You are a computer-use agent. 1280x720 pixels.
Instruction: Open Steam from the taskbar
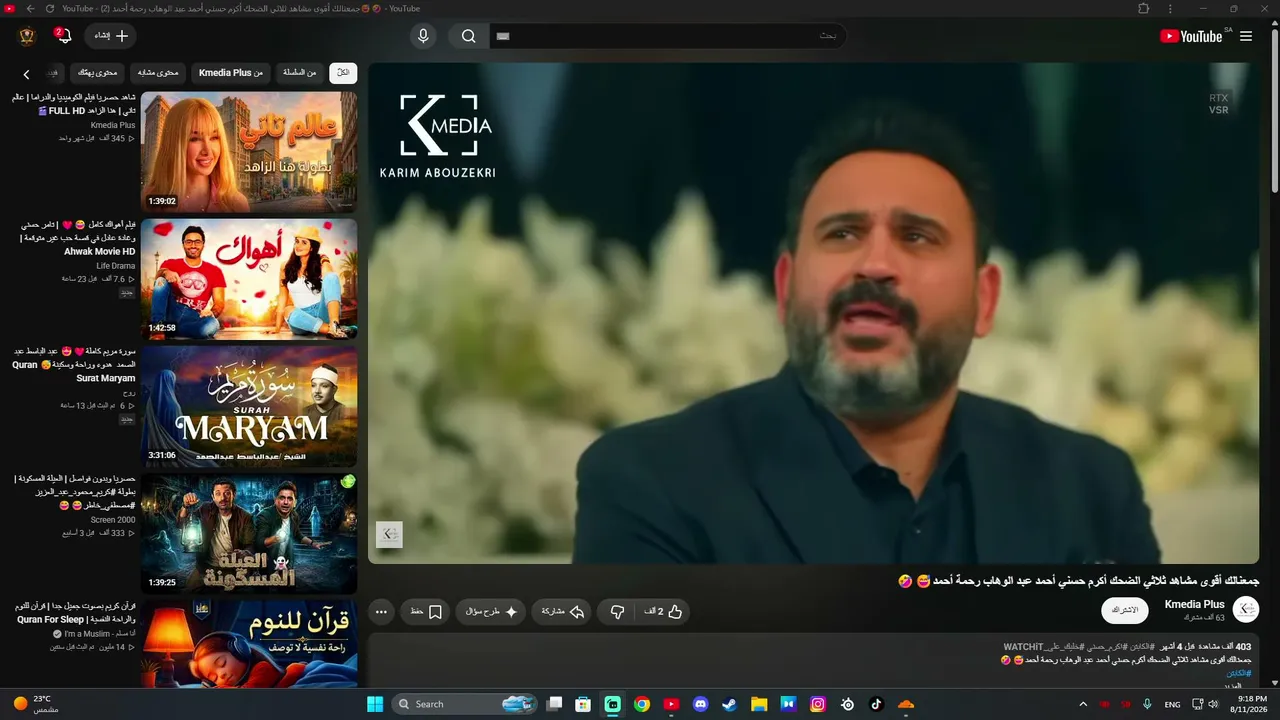click(x=729, y=704)
